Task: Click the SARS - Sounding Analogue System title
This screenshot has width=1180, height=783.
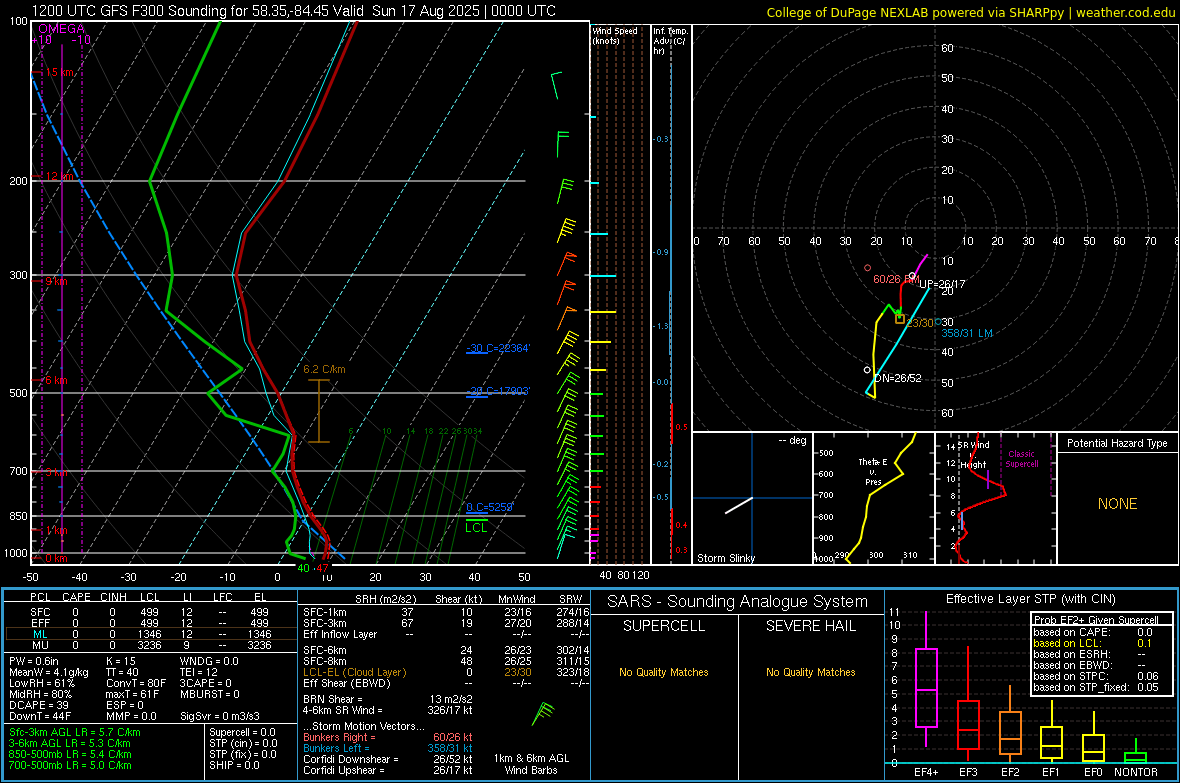Action: [738, 601]
